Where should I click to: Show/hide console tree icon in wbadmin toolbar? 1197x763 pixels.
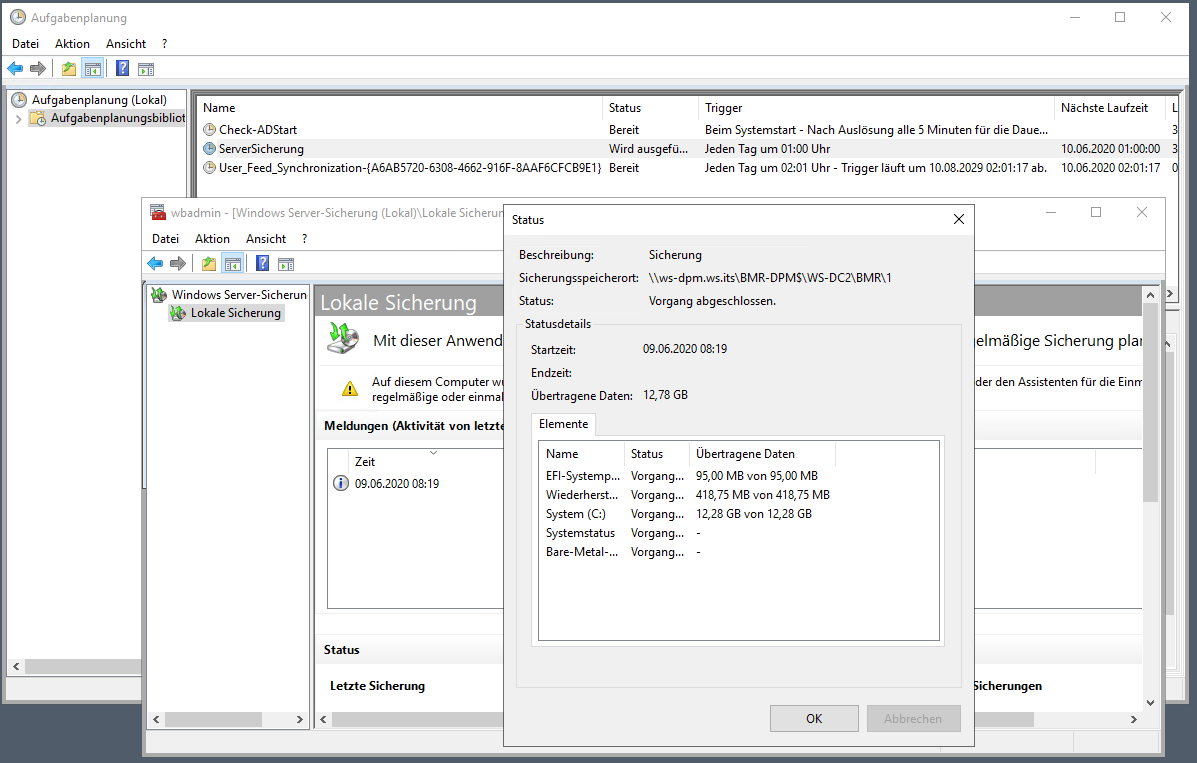click(x=233, y=263)
